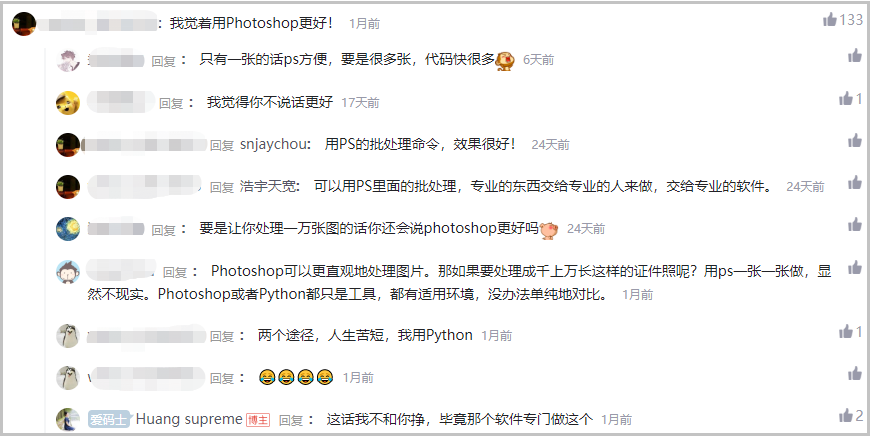The image size is (872, 438).
Task: Like the reply '我觉得你不说话更好'
Action: (x=846, y=98)
